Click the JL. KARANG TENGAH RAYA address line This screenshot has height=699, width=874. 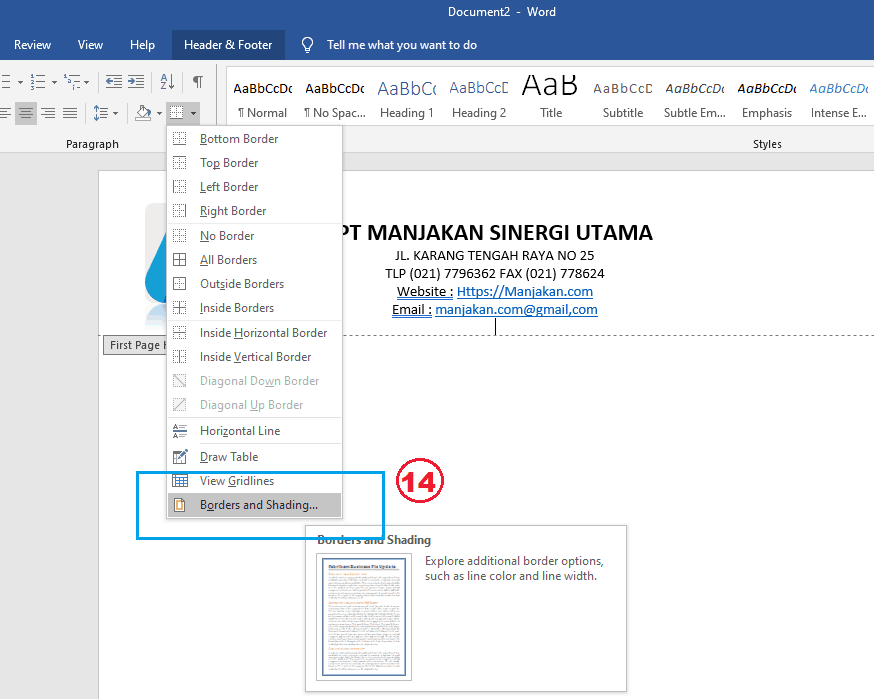494,256
